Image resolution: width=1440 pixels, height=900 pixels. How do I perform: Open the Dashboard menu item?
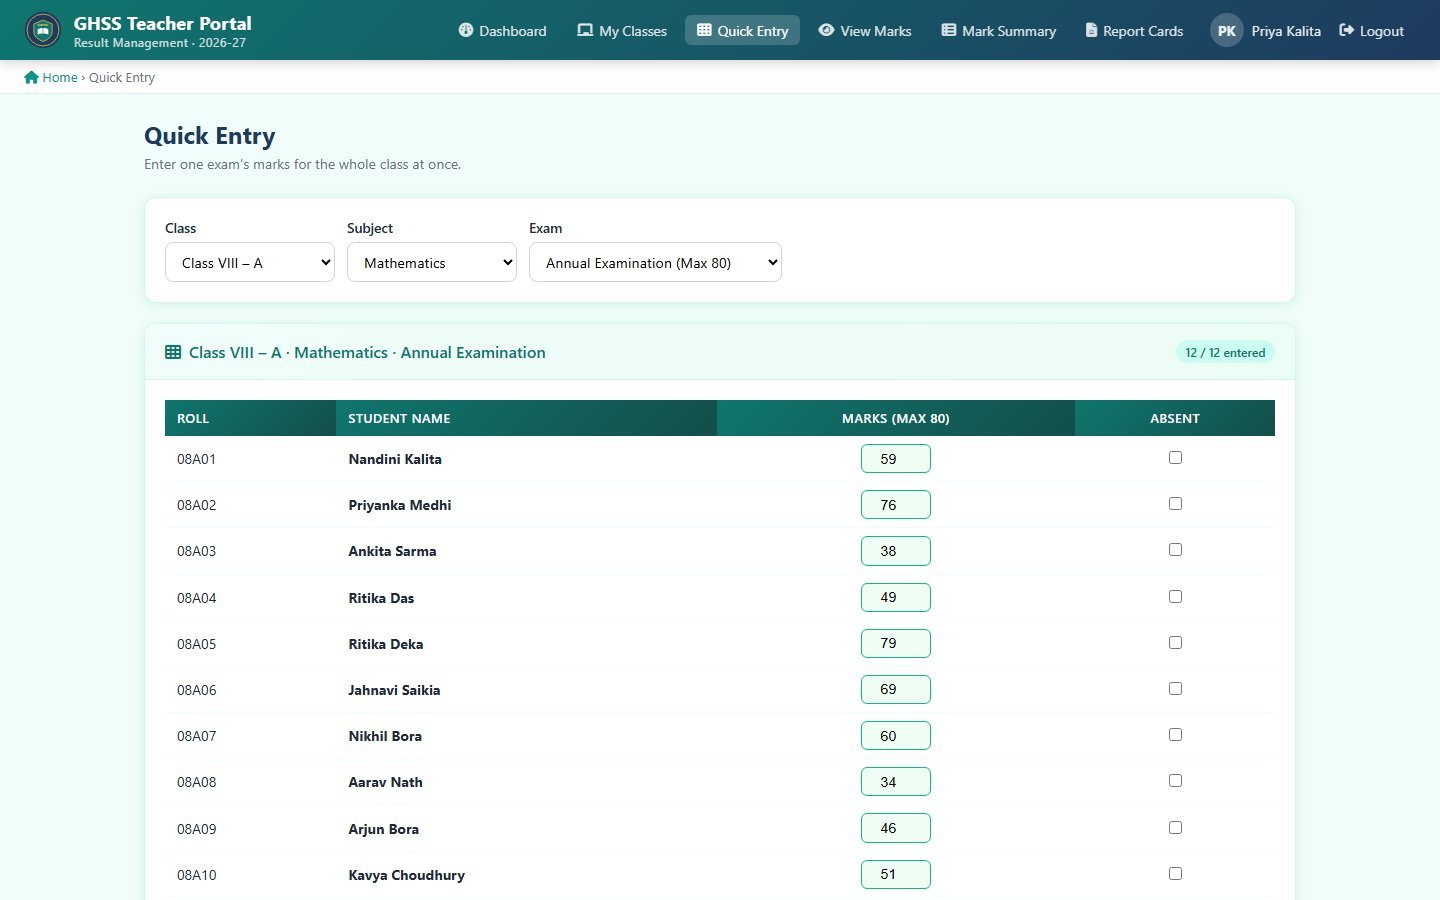[x=502, y=30]
